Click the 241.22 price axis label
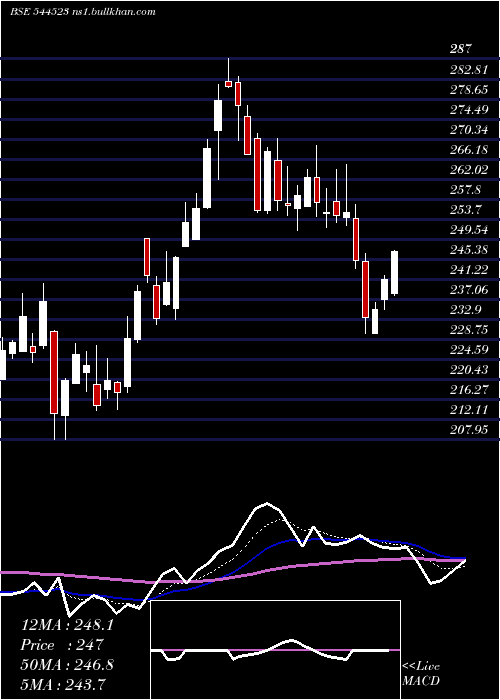This screenshot has height=700, width=500. click(x=469, y=270)
